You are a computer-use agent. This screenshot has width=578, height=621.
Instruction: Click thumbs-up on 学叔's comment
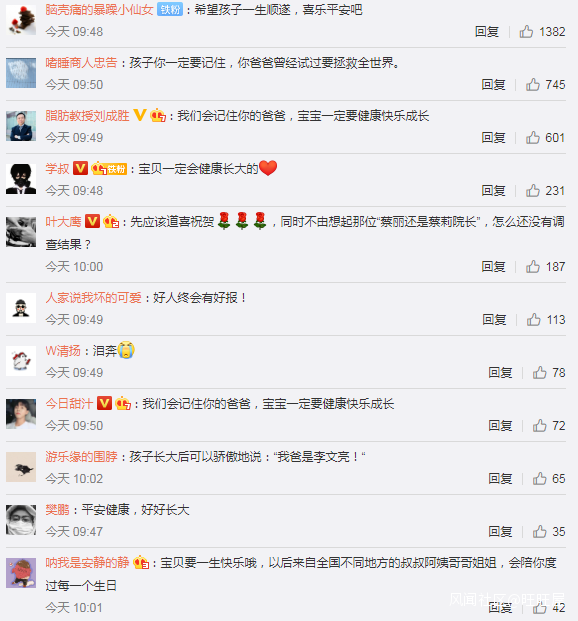[x=533, y=190]
